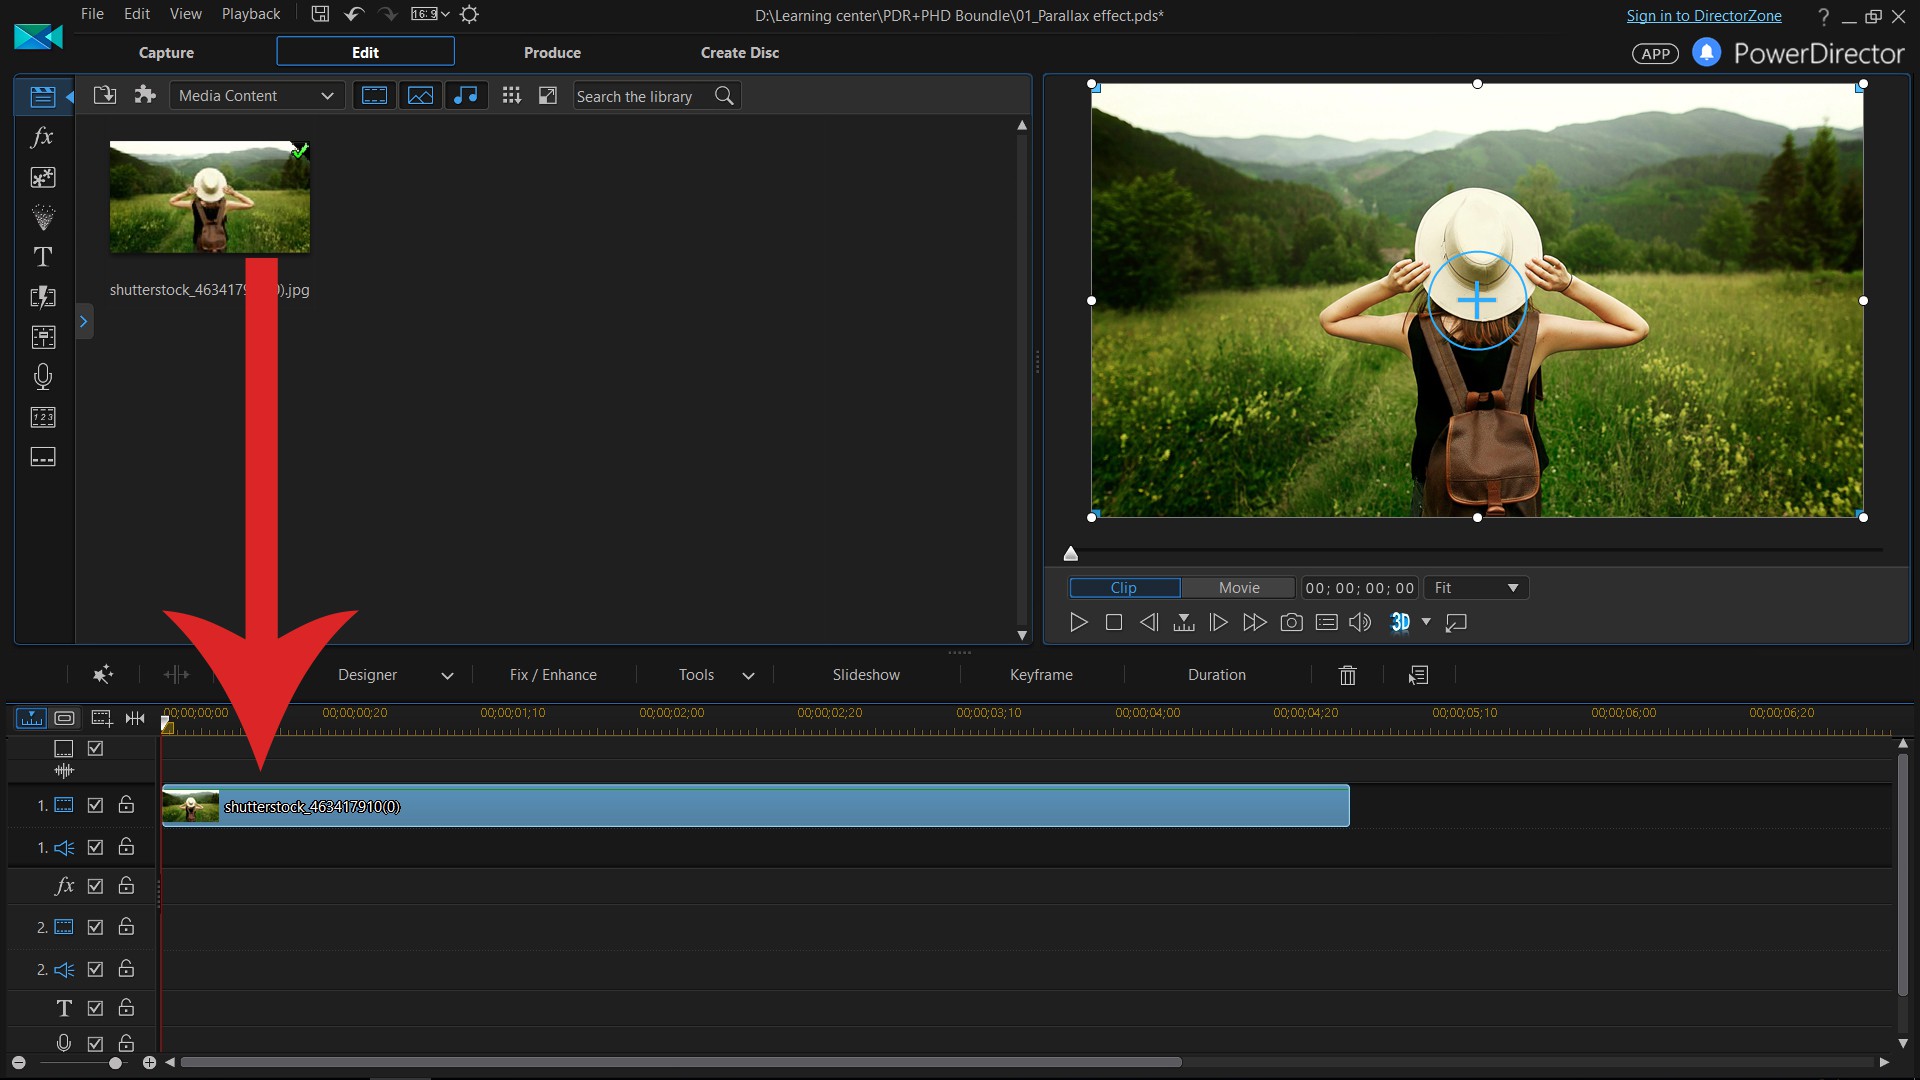Screen dimensions: 1920x1080
Task: Undock the preview window icon
Action: (x=1457, y=622)
